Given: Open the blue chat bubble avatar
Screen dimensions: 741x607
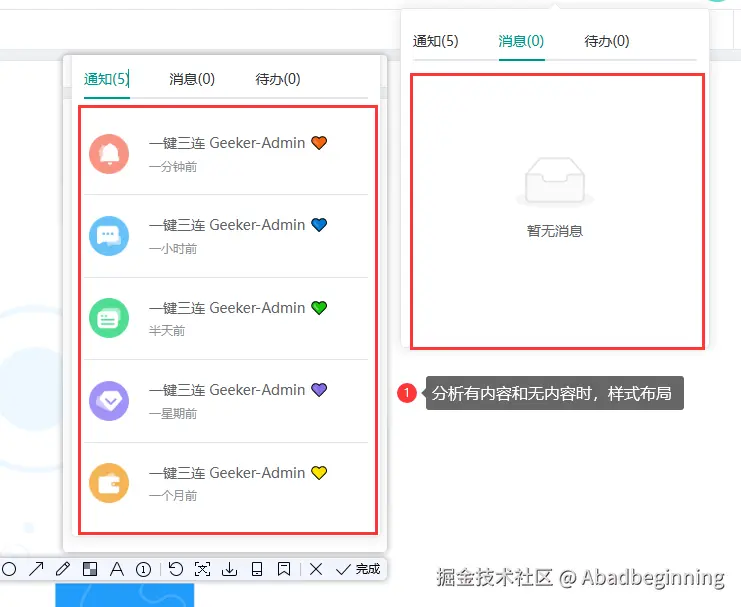Looking at the screenshot, I should [x=109, y=236].
